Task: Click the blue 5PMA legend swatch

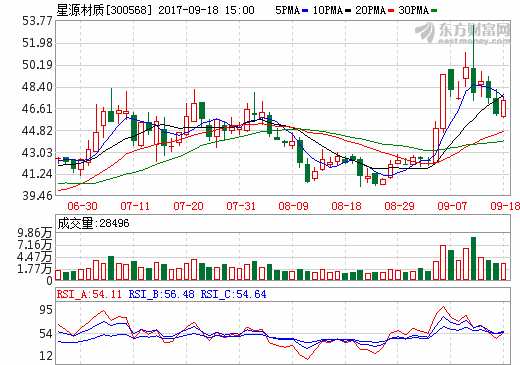Action: [305, 11]
